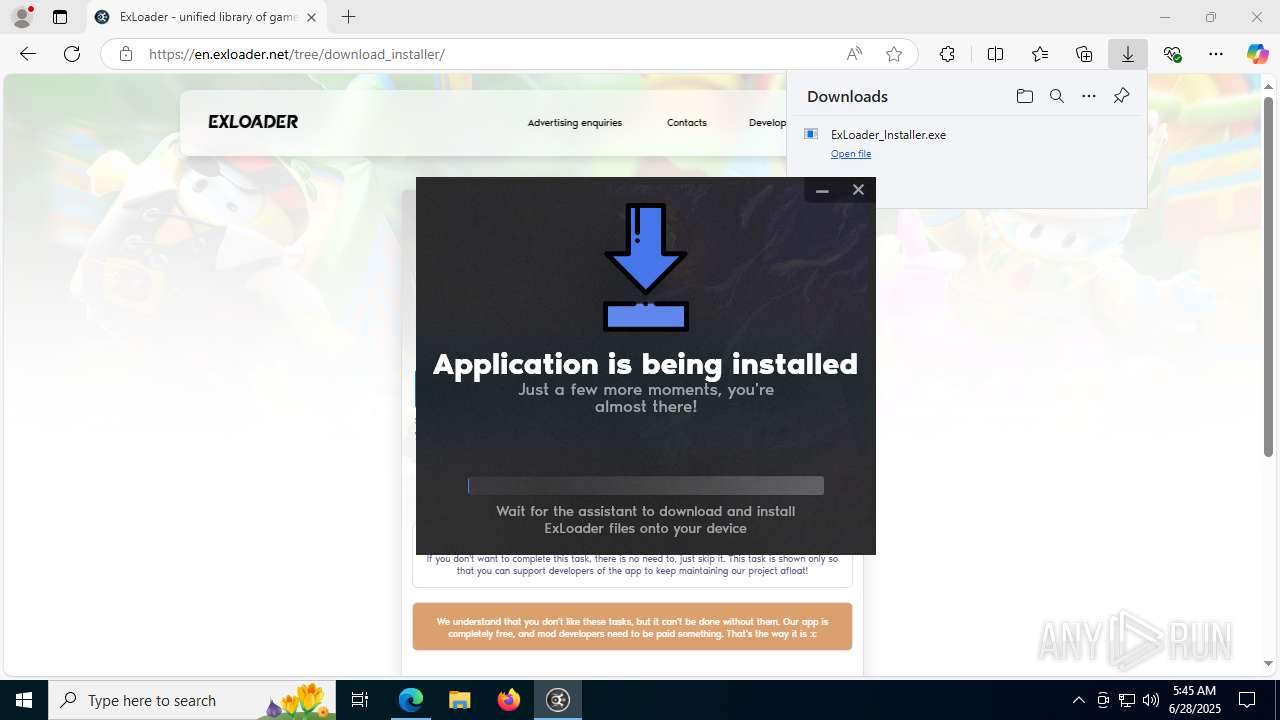Screen dimensions: 1280x720
Task: Add this page to favorites with the star
Action: [x=894, y=54]
